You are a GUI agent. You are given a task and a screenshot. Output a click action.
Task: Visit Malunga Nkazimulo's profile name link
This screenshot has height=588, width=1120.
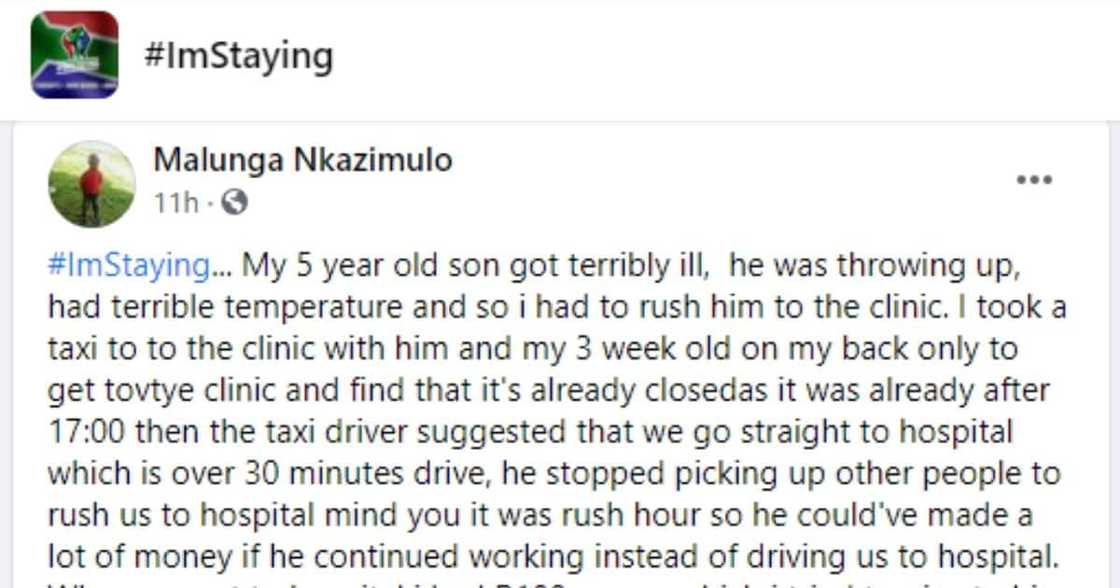coord(303,159)
